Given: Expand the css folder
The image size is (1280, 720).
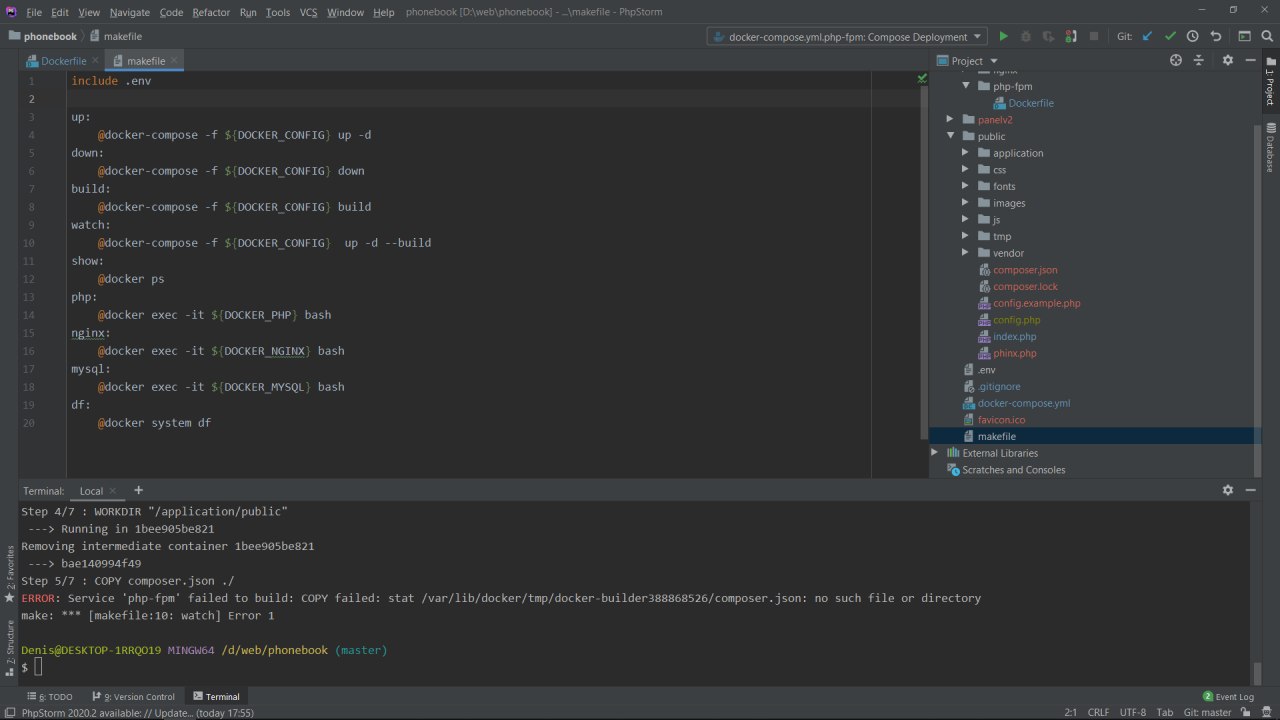Looking at the screenshot, I should tap(966, 170).
